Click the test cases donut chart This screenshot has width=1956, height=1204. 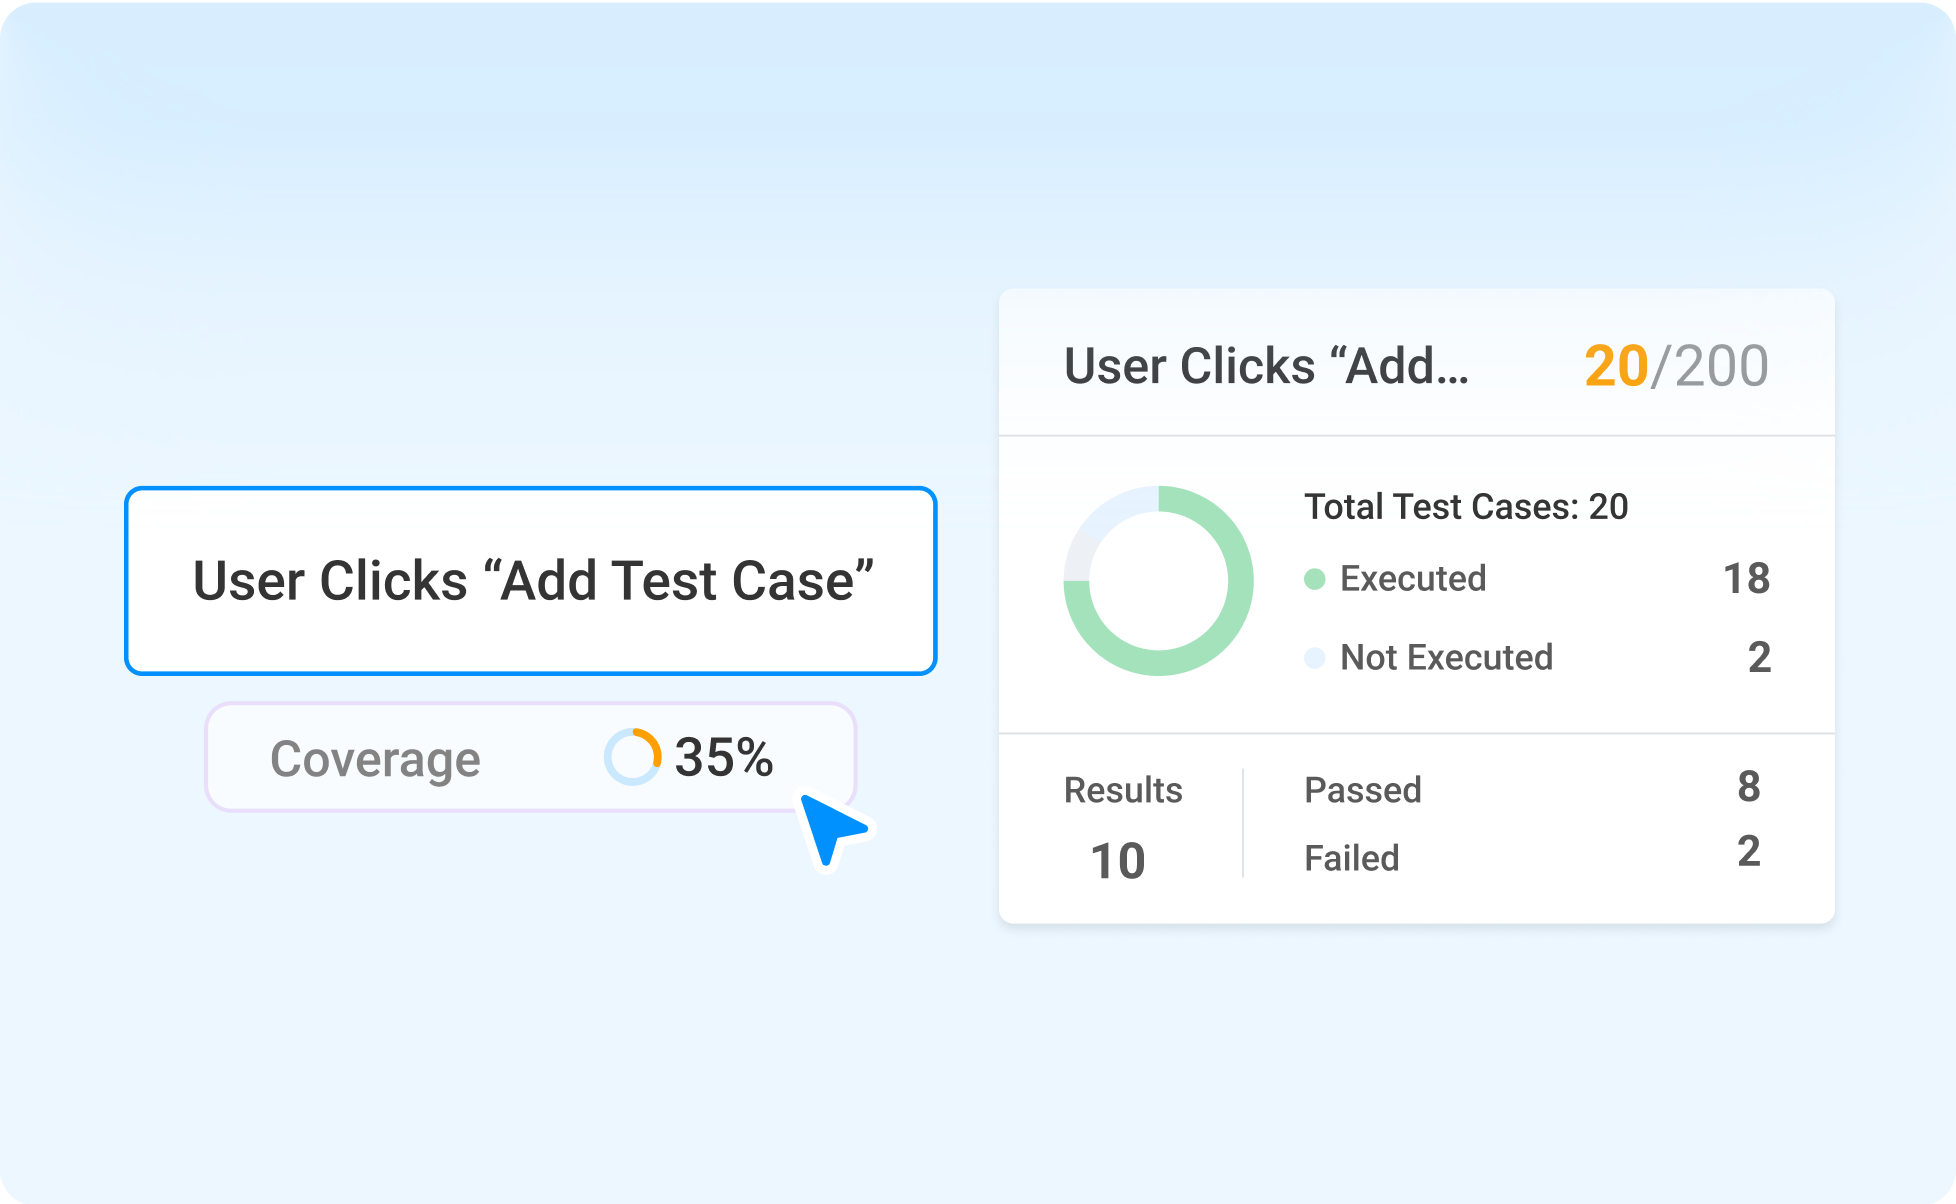pos(1158,581)
